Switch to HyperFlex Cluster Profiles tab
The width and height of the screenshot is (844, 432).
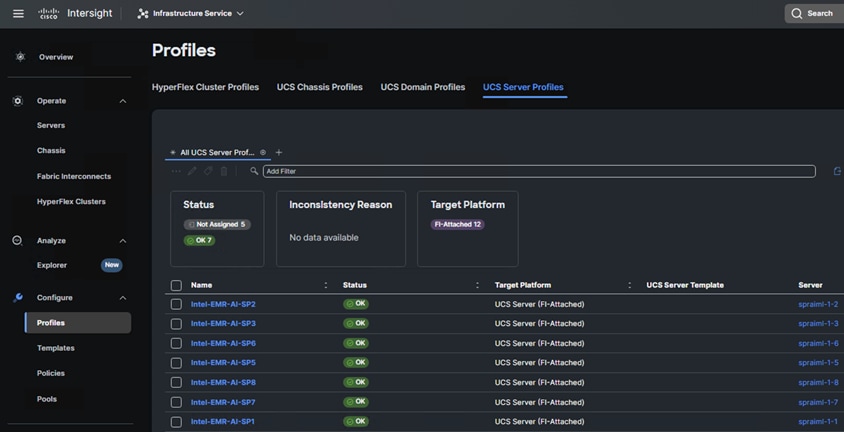click(205, 87)
